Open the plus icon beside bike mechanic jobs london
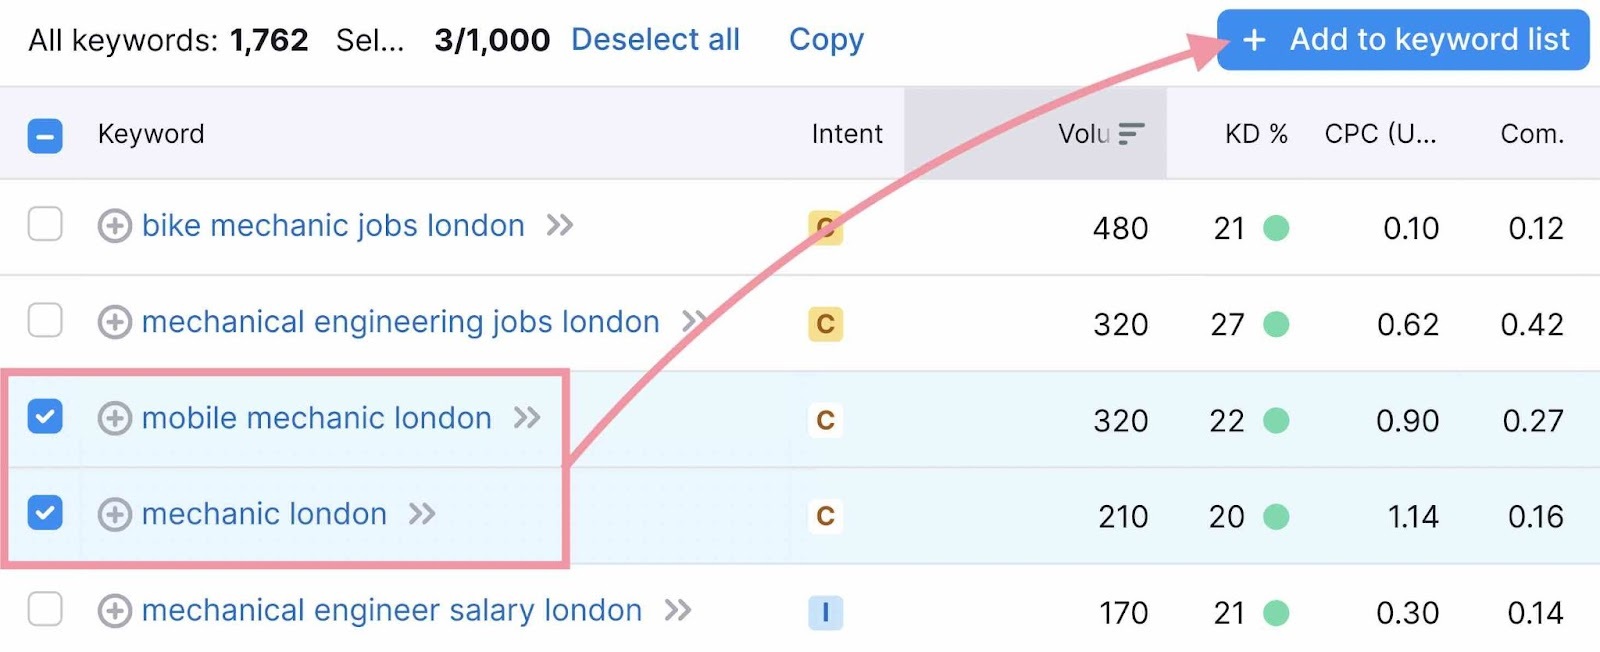This screenshot has width=1600, height=652. click(x=115, y=226)
